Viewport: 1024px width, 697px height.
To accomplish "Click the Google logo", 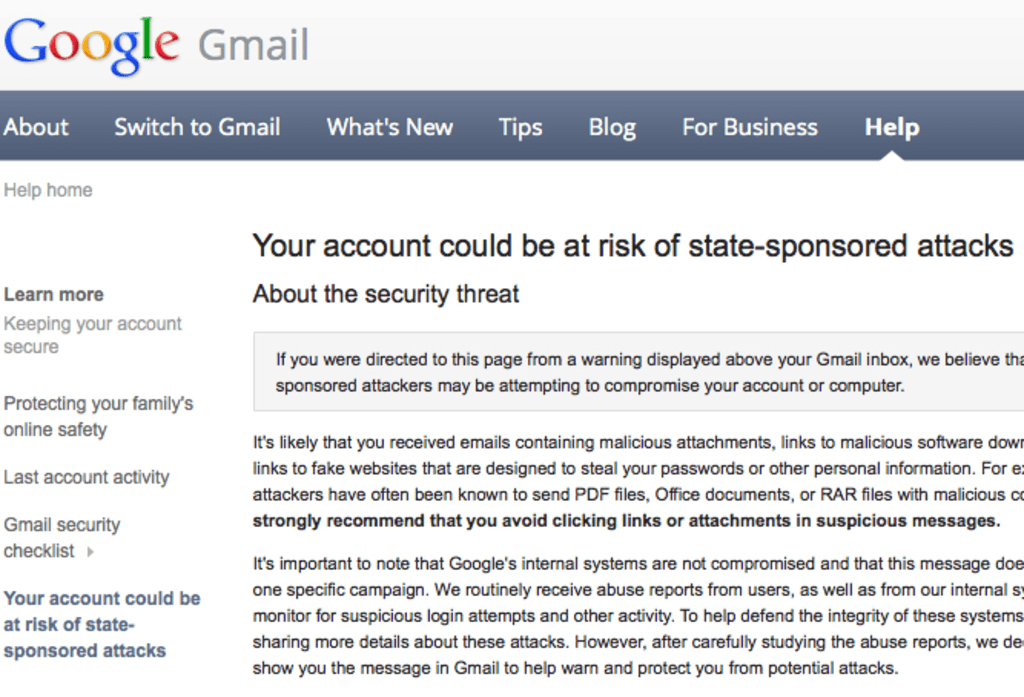I will (92, 45).
